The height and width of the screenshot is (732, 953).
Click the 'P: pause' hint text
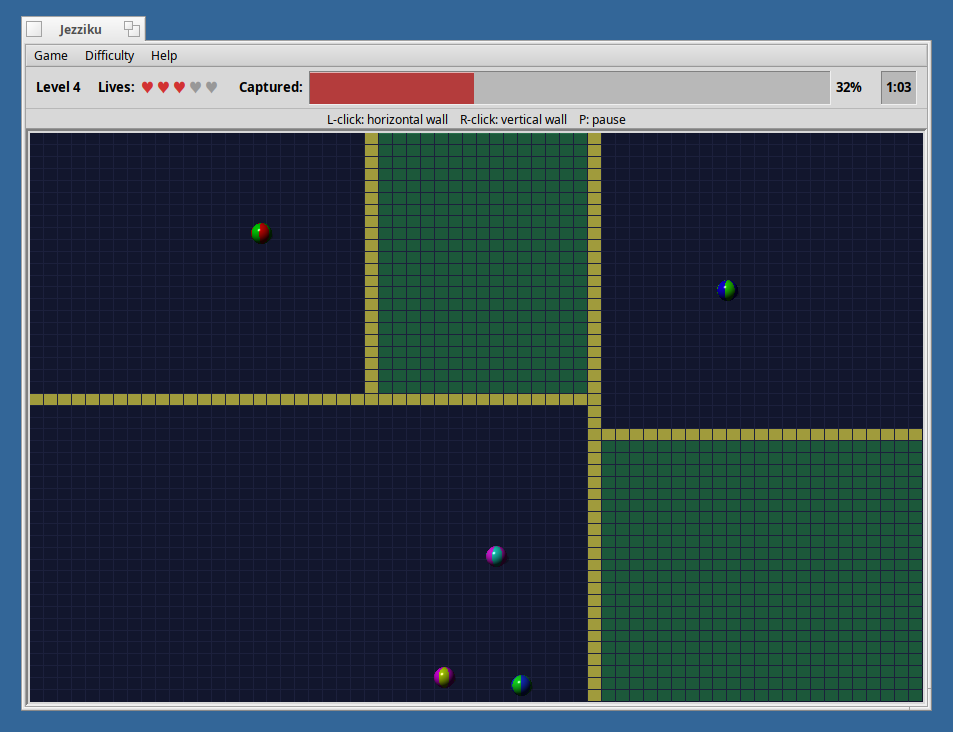tap(602, 119)
